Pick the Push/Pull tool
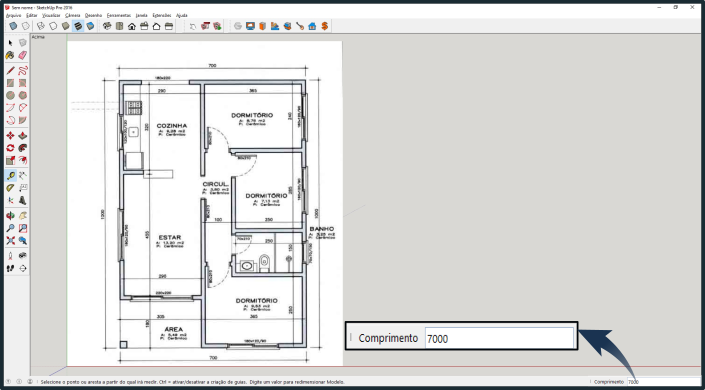Screen dimensions: 705x390 [x=22, y=135]
